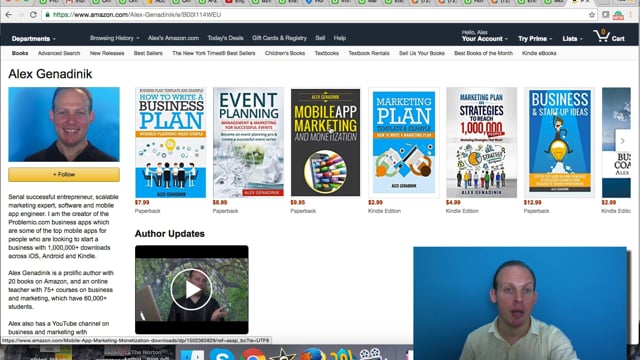Open Marketing Plan Strategies book cover
640x360 pixels.
(x=482, y=142)
